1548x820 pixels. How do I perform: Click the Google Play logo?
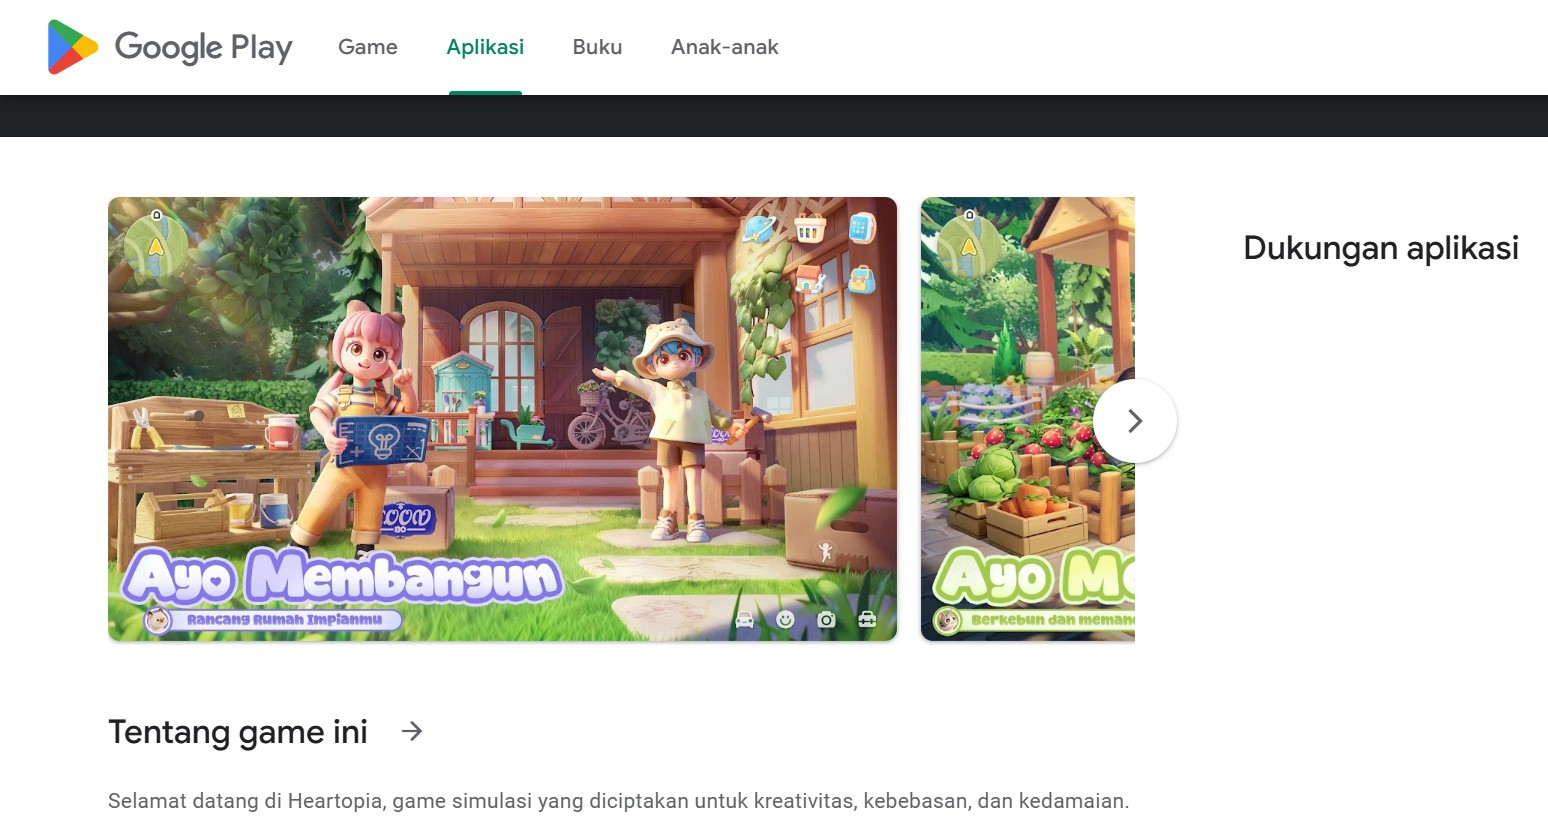(170, 47)
